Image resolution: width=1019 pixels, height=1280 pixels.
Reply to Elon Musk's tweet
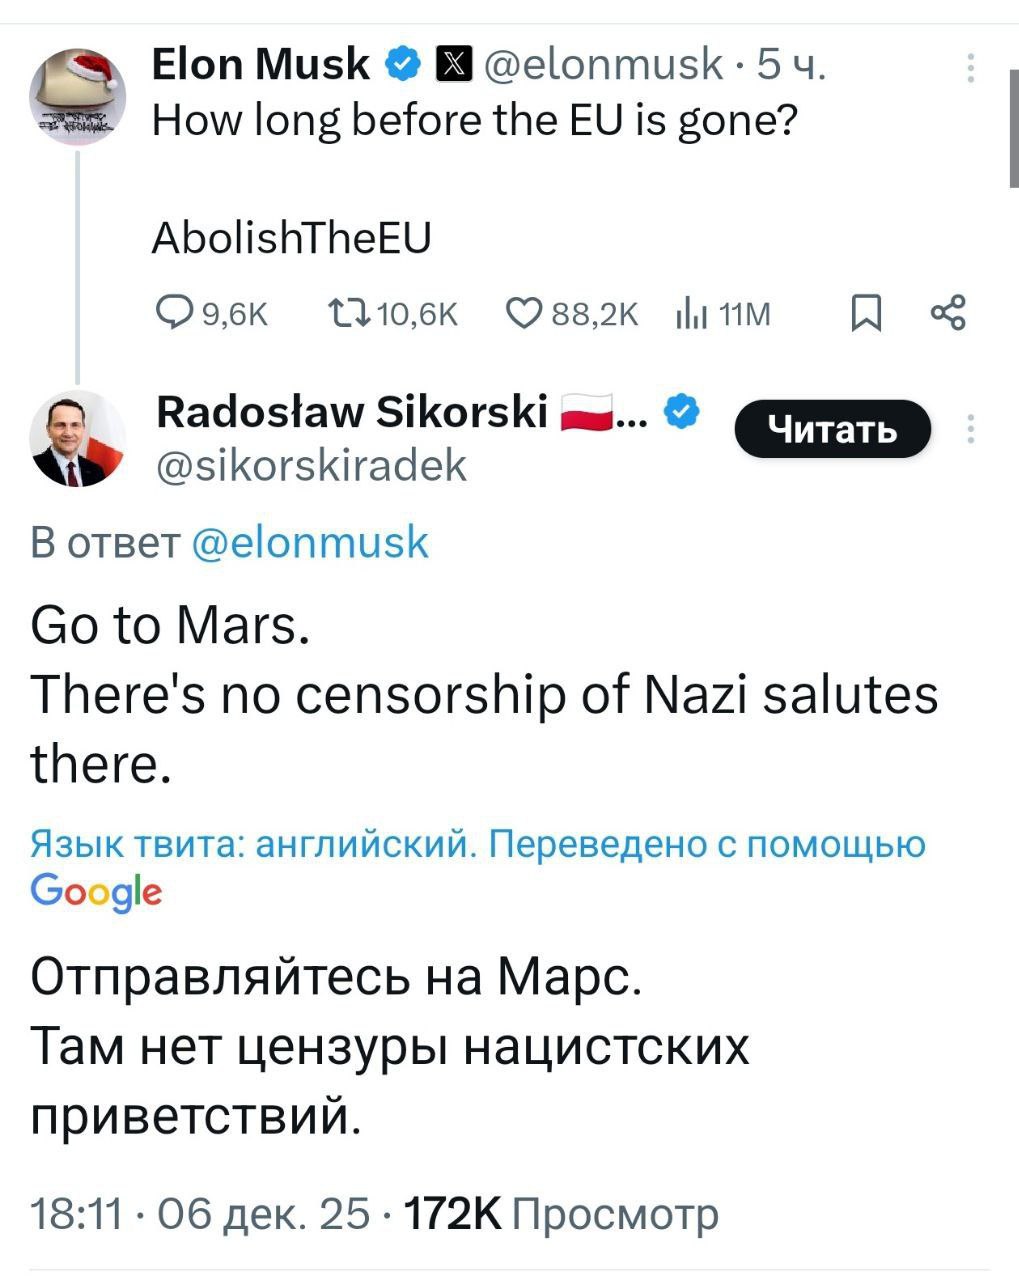click(173, 313)
